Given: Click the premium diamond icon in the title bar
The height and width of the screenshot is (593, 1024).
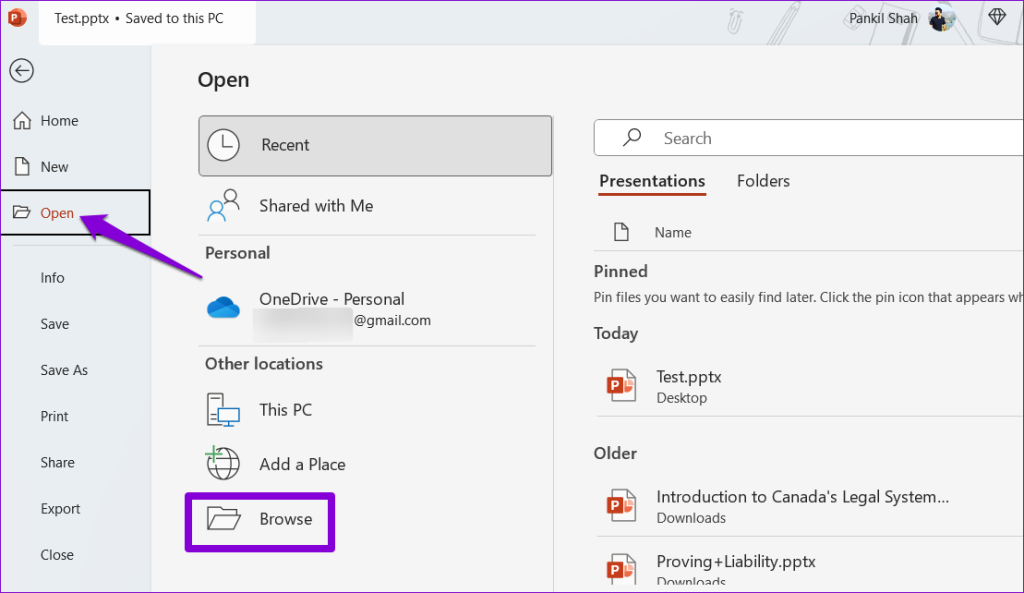Looking at the screenshot, I should pos(996,16).
